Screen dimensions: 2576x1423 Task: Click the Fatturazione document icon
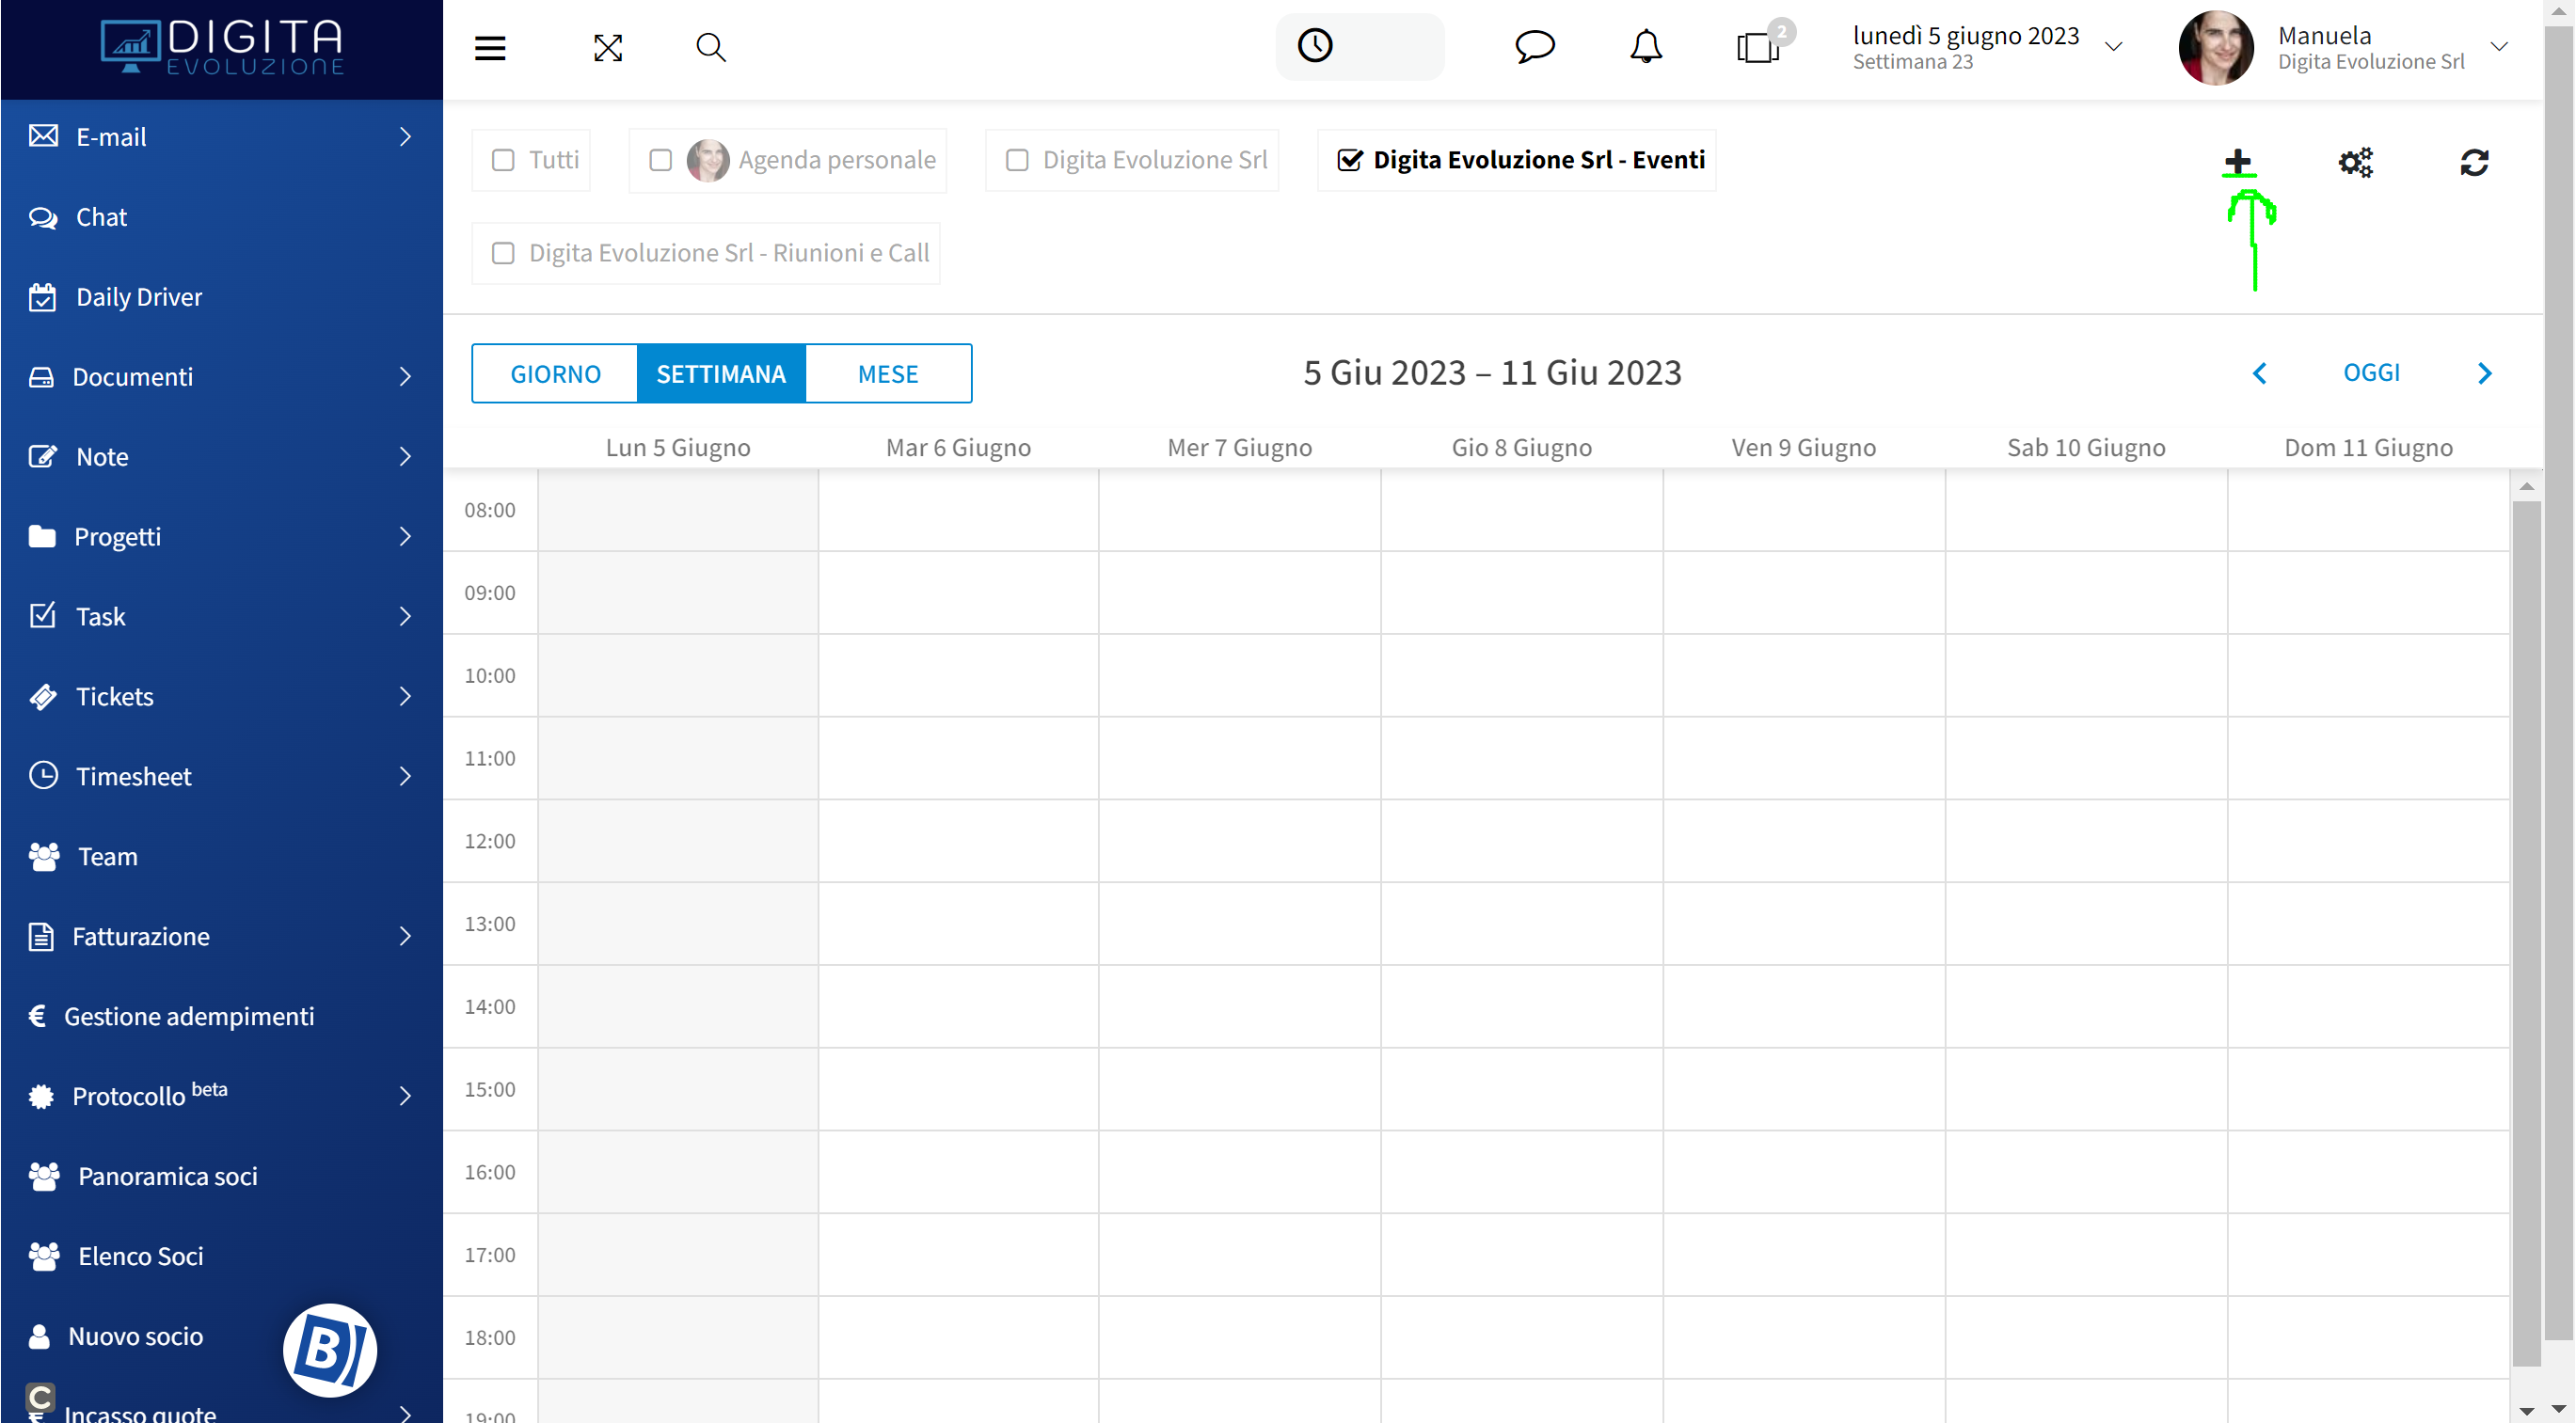pyautogui.click(x=41, y=936)
